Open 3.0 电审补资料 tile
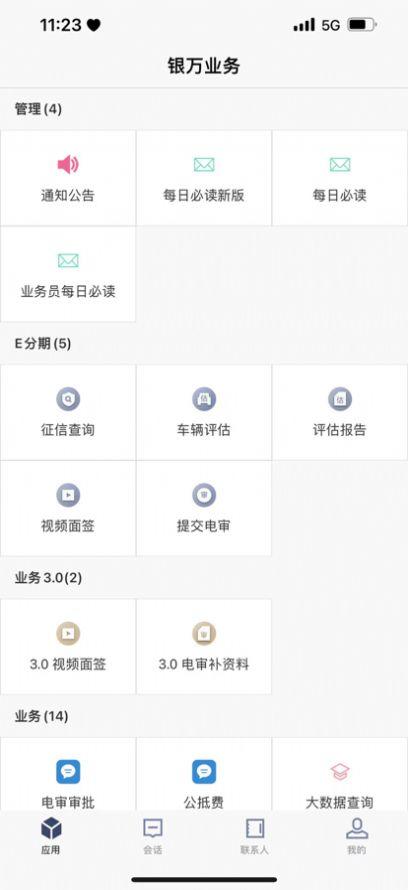This screenshot has height=890, width=408. [x=204, y=646]
